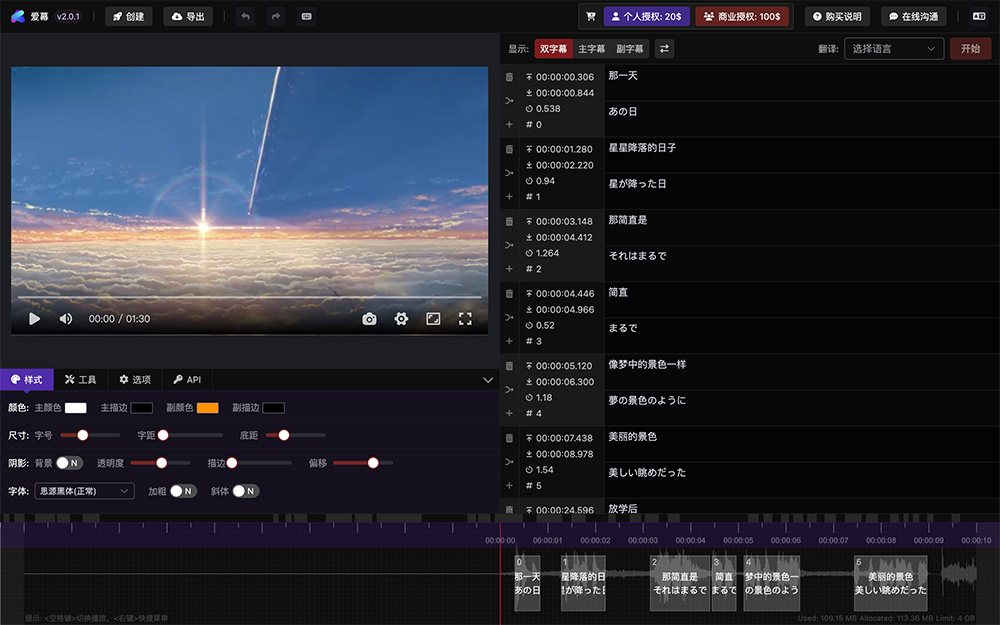
Task: Open the shopping cart icon
Action: point(591,17)
